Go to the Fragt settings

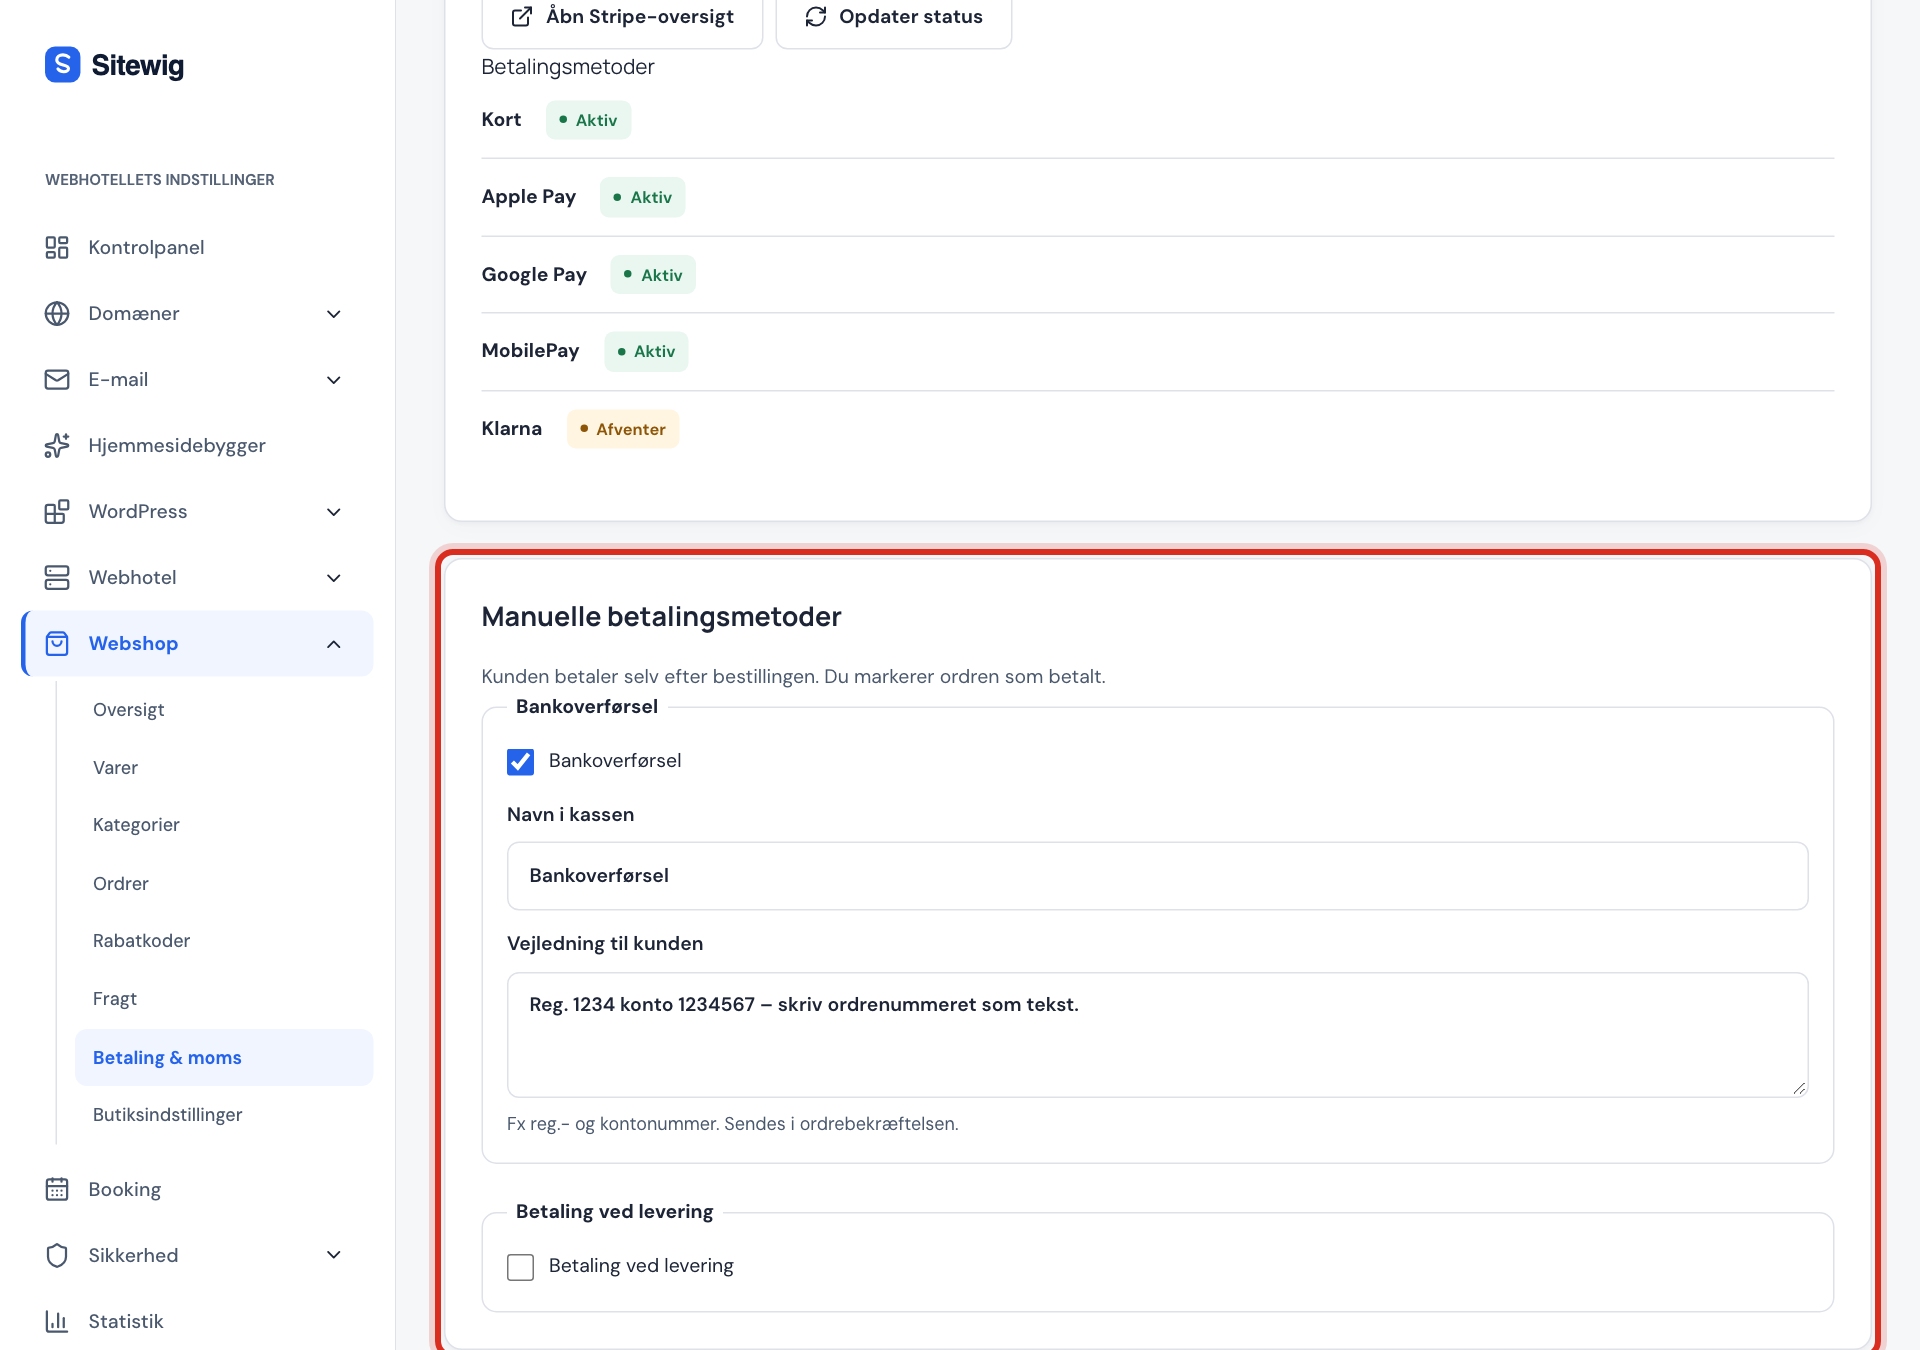pyautogui.click(x=115, y=998)
